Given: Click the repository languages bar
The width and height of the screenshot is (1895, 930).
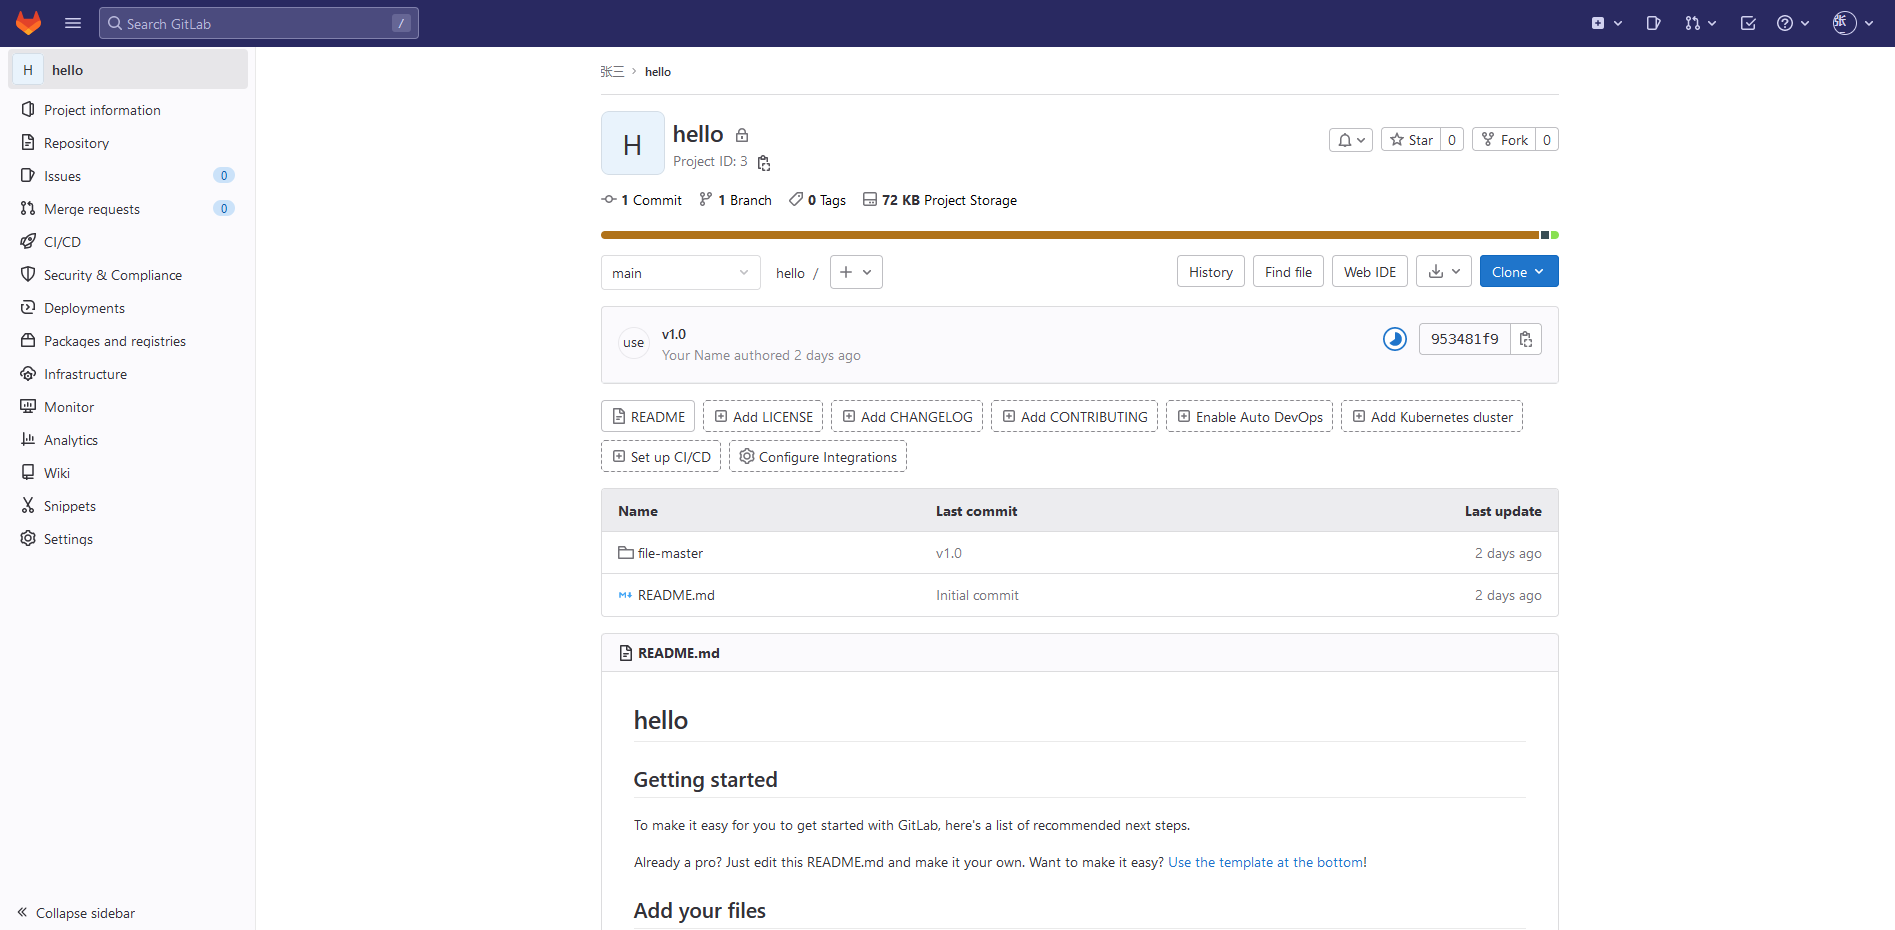Looking at the screenshot, I should [x=1080, y=235].
